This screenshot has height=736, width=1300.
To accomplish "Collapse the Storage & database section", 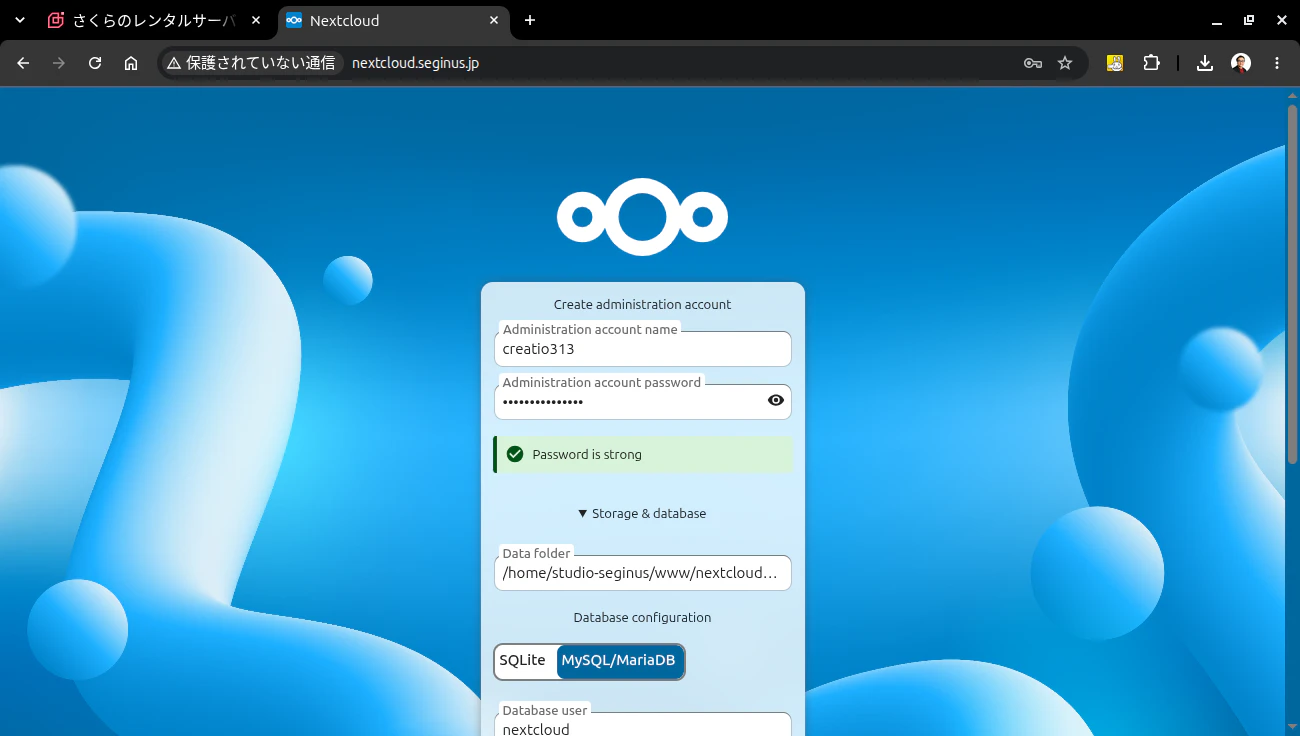I will point(642,513).
